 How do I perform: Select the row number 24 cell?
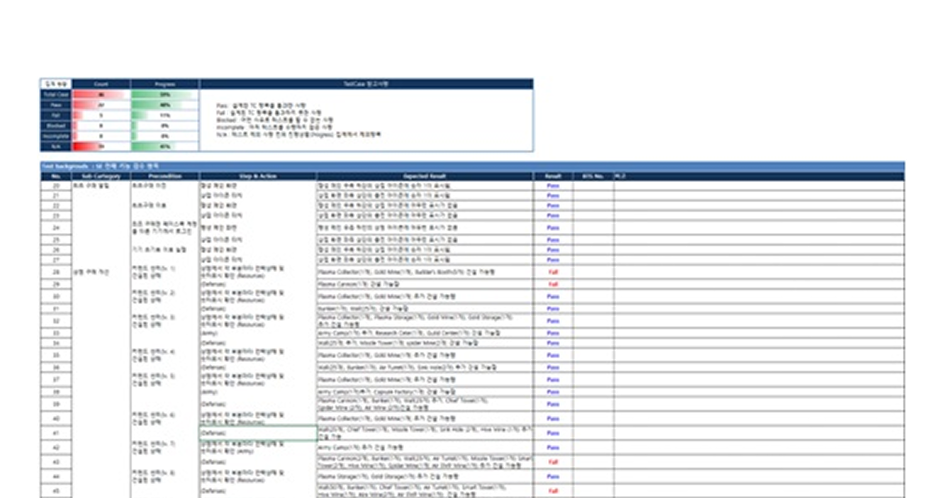point(56,227)
